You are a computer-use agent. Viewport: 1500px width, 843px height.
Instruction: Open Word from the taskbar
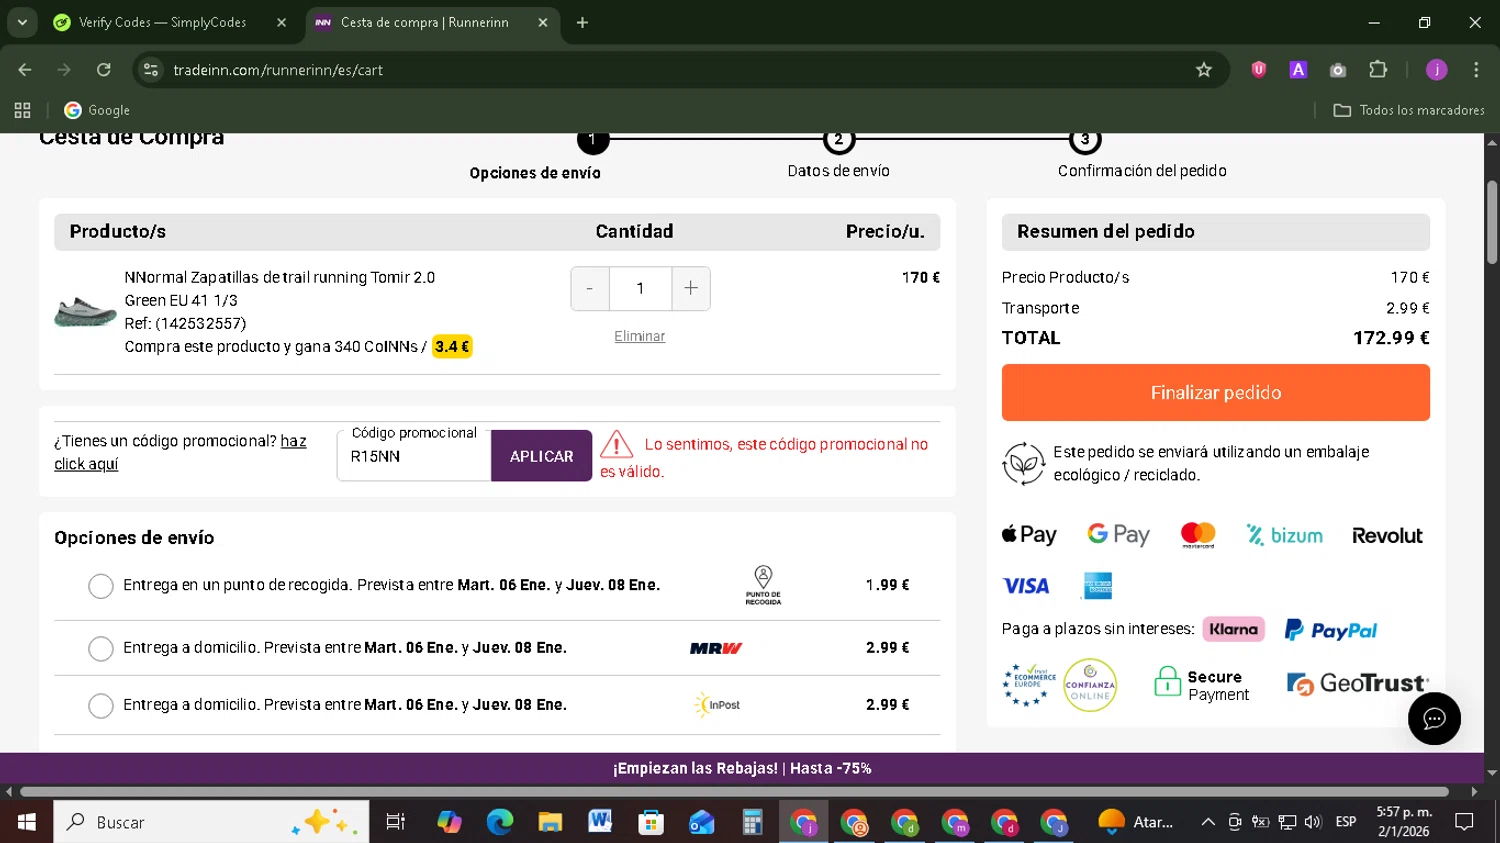(x=600, y=822)
